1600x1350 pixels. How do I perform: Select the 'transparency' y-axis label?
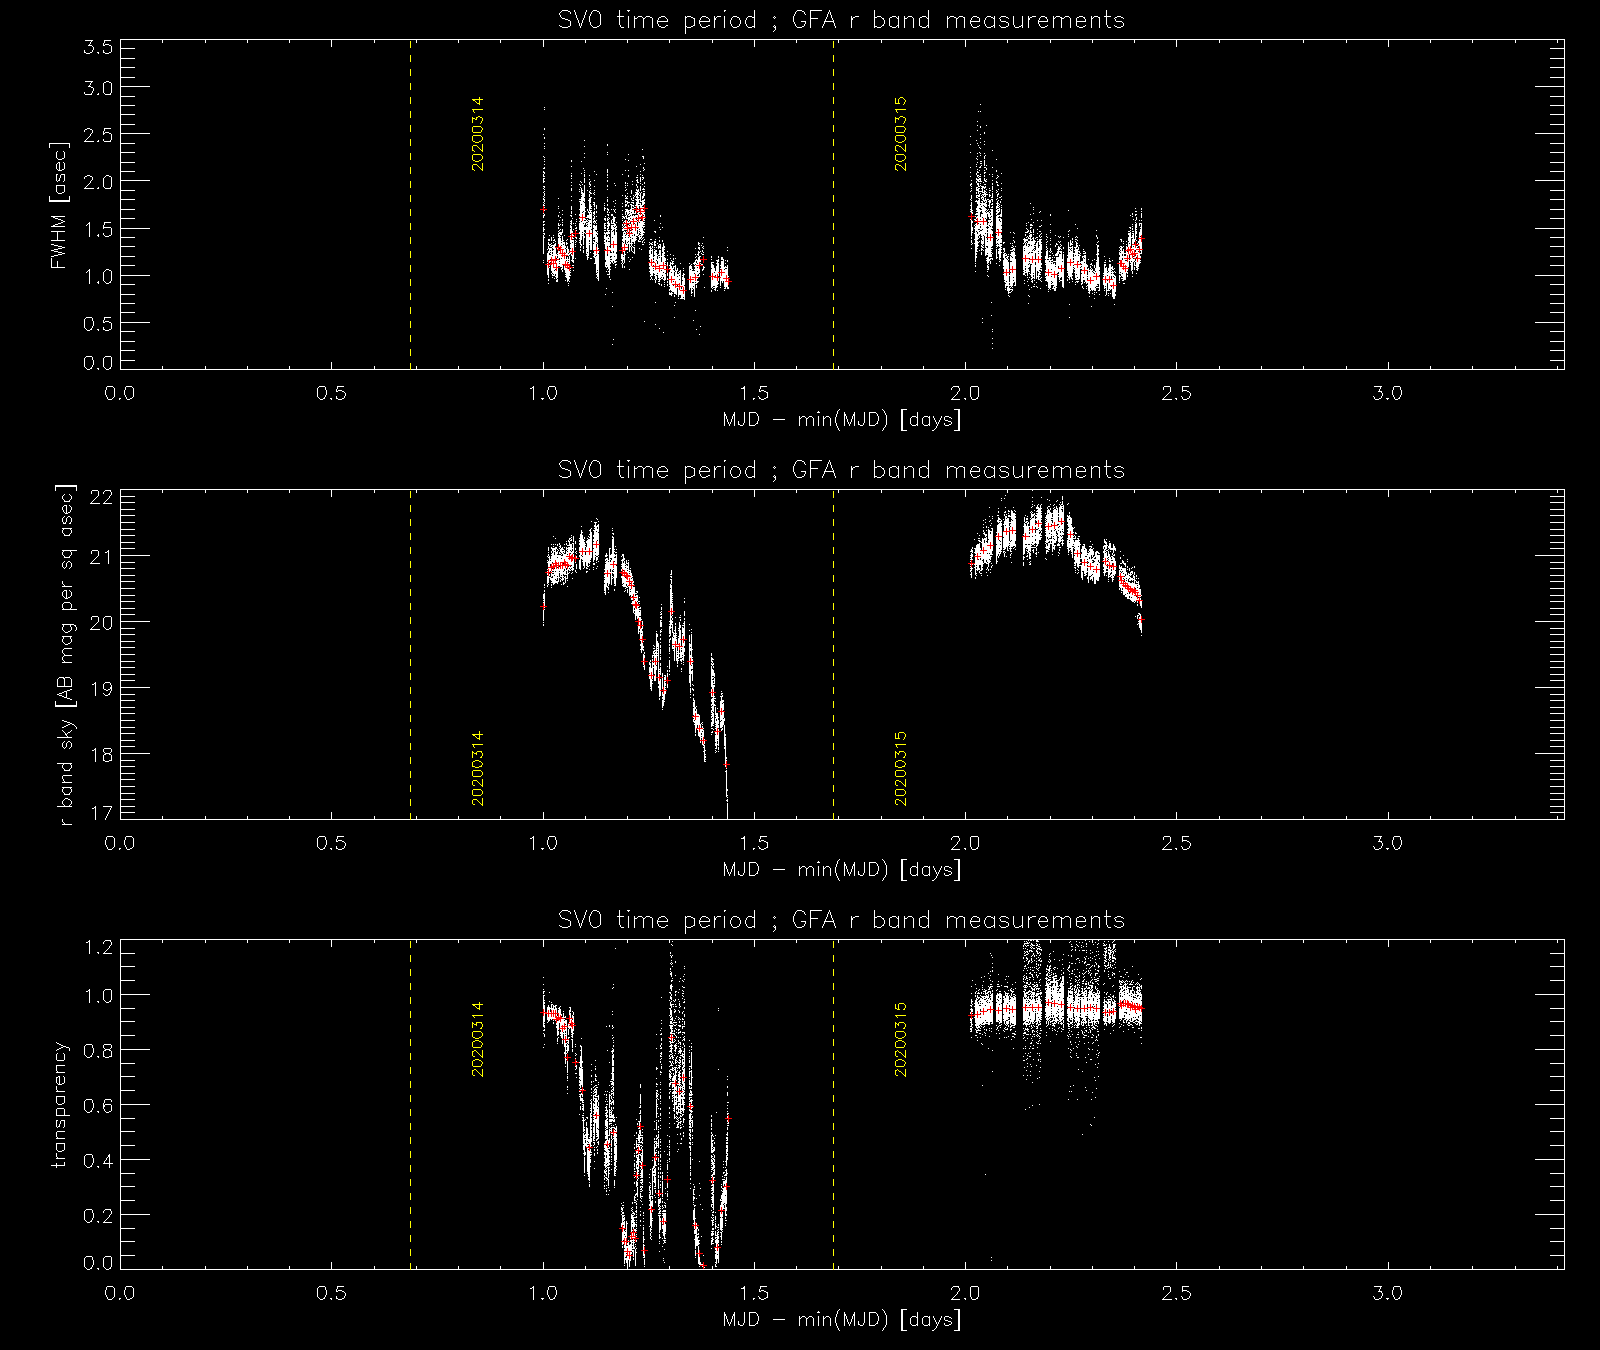tap(59, 1104)
